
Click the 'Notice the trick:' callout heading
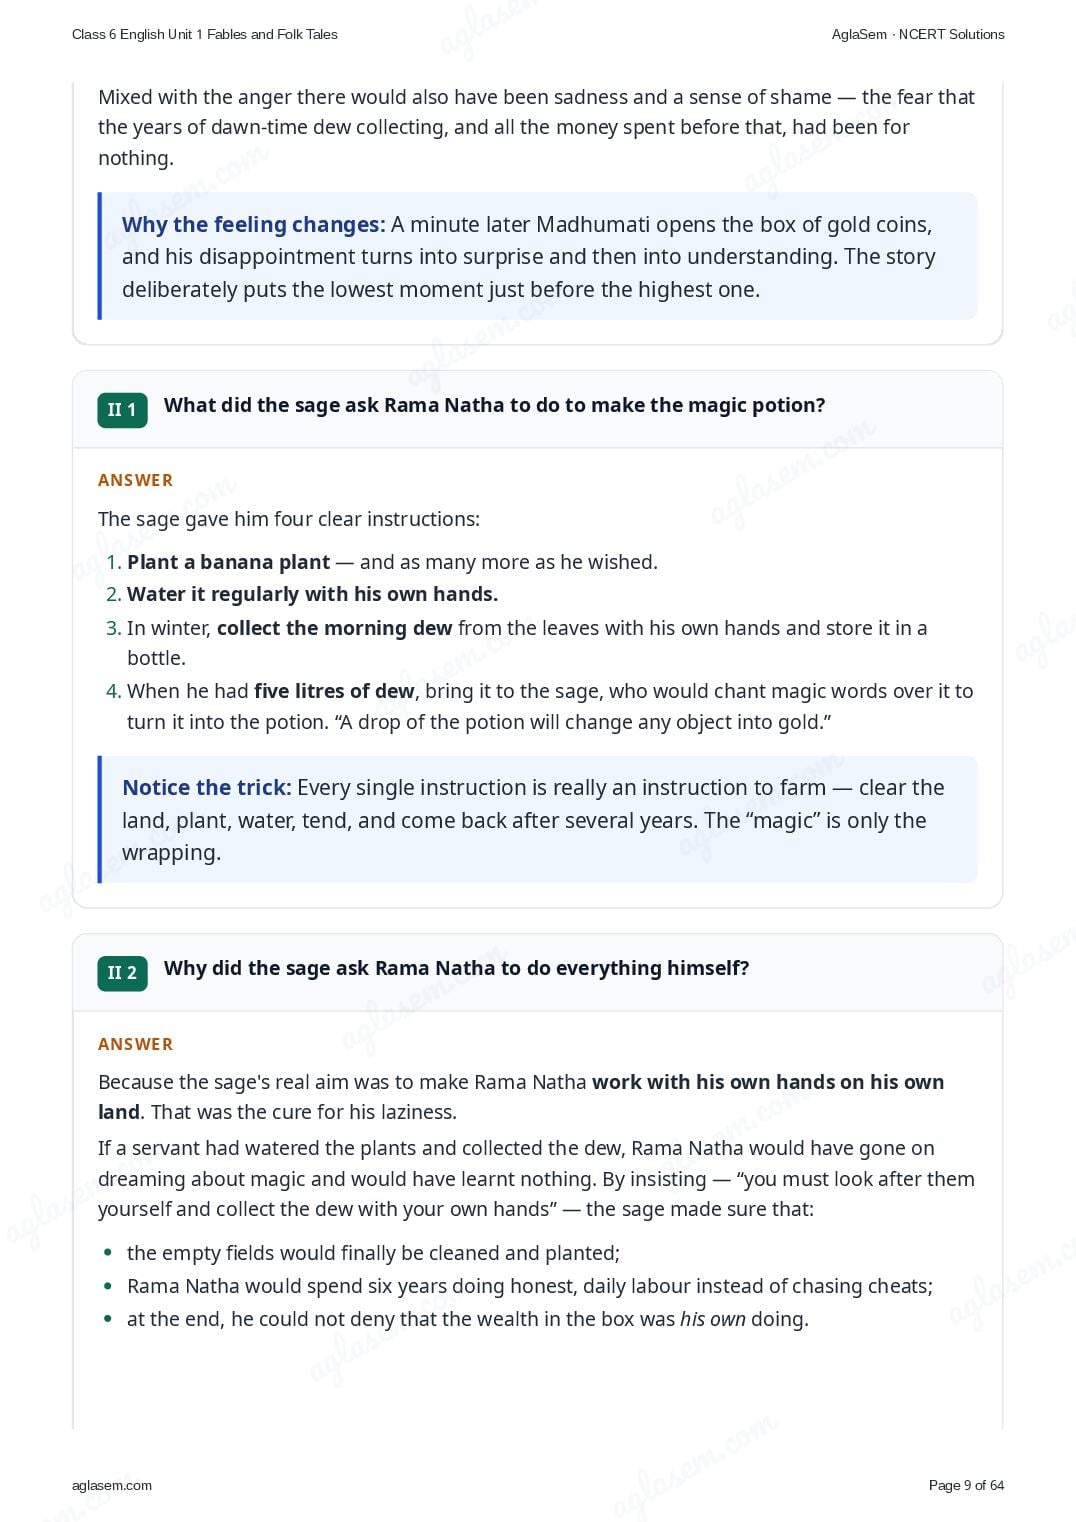[207, 788]
